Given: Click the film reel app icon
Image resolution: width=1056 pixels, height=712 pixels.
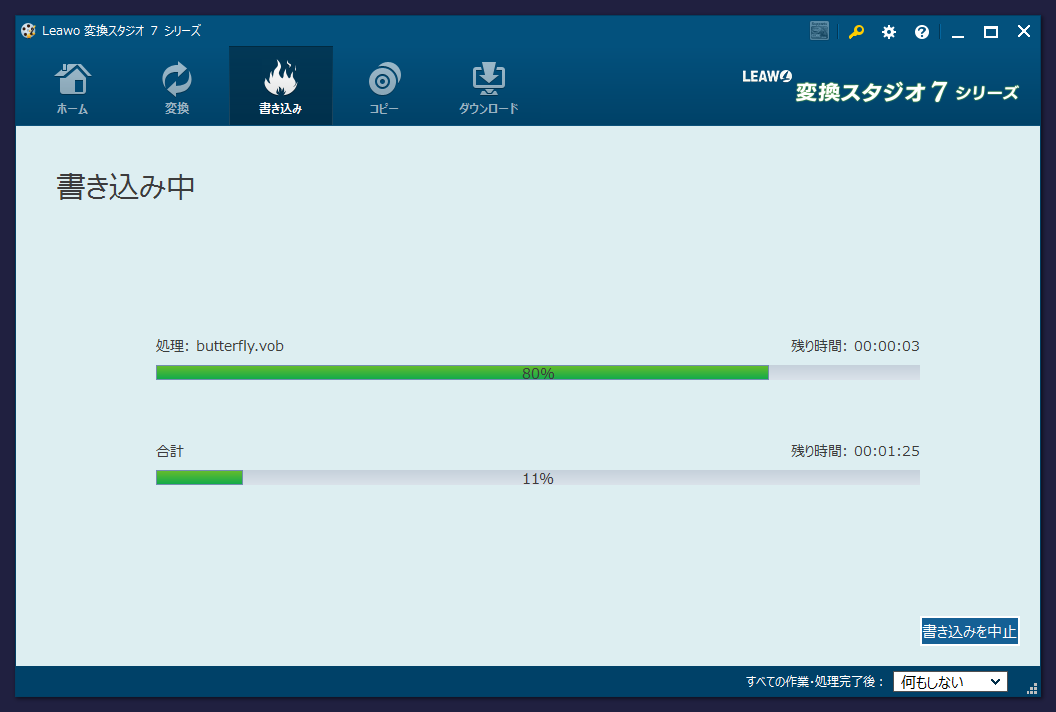Looking at the screenshot, I should click(x=28, y=31).
